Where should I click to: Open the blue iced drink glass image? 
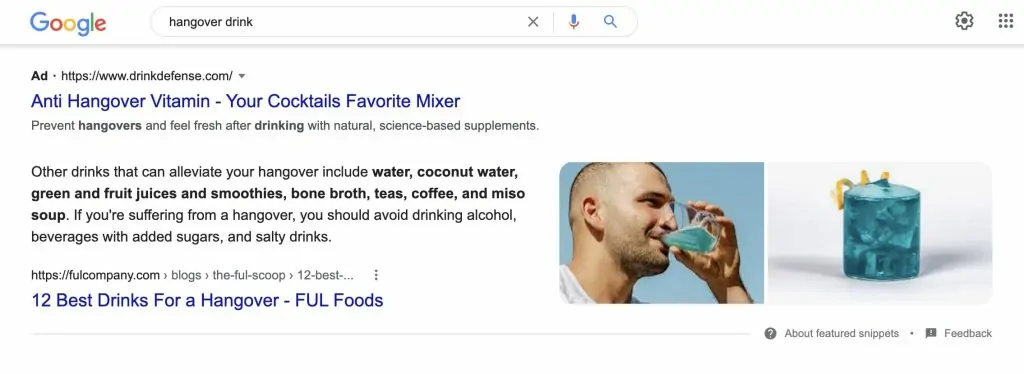click(x=880, y=233)
